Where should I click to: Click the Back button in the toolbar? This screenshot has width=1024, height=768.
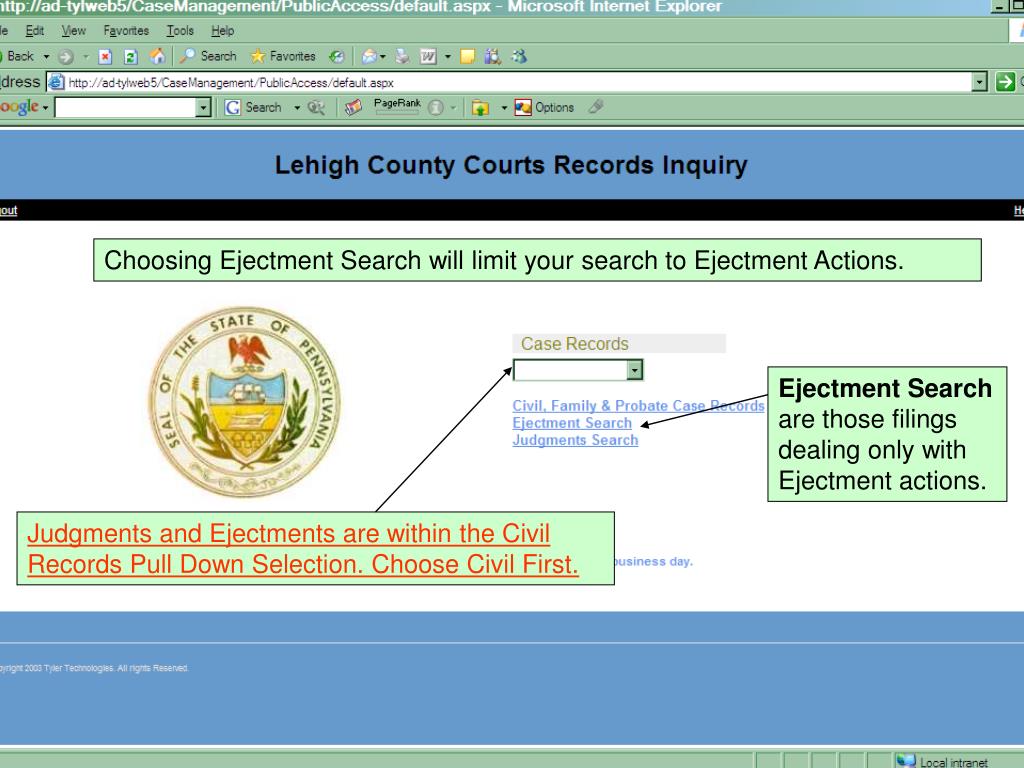(18, 56)
